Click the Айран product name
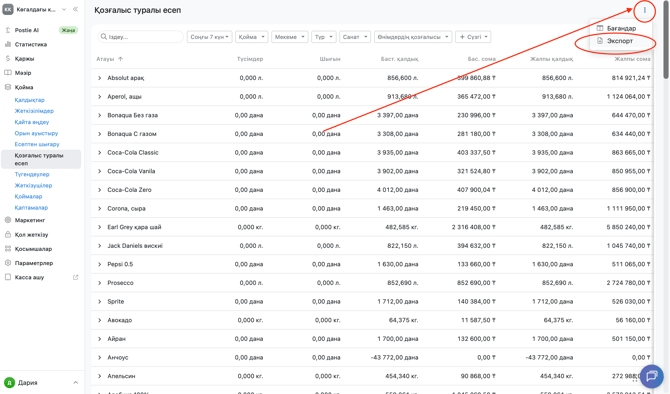The width and height of the screenshot is (670, 394). [116, 339]
